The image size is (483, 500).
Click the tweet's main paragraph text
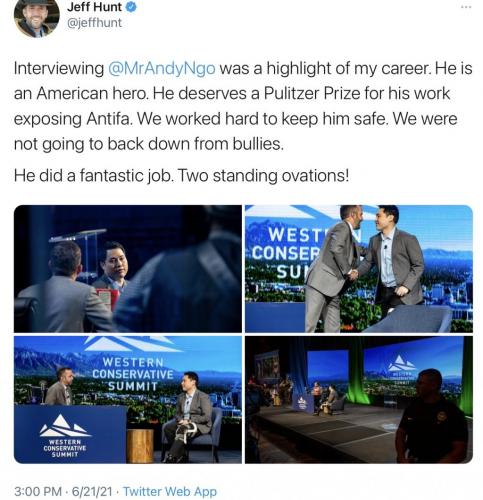[x=243, y=106]
